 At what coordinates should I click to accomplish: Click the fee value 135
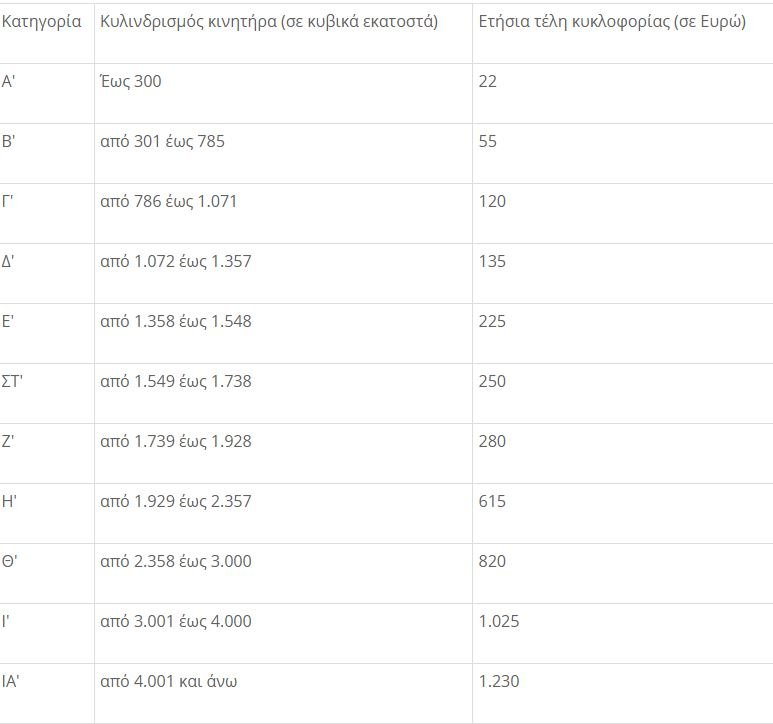493,261
